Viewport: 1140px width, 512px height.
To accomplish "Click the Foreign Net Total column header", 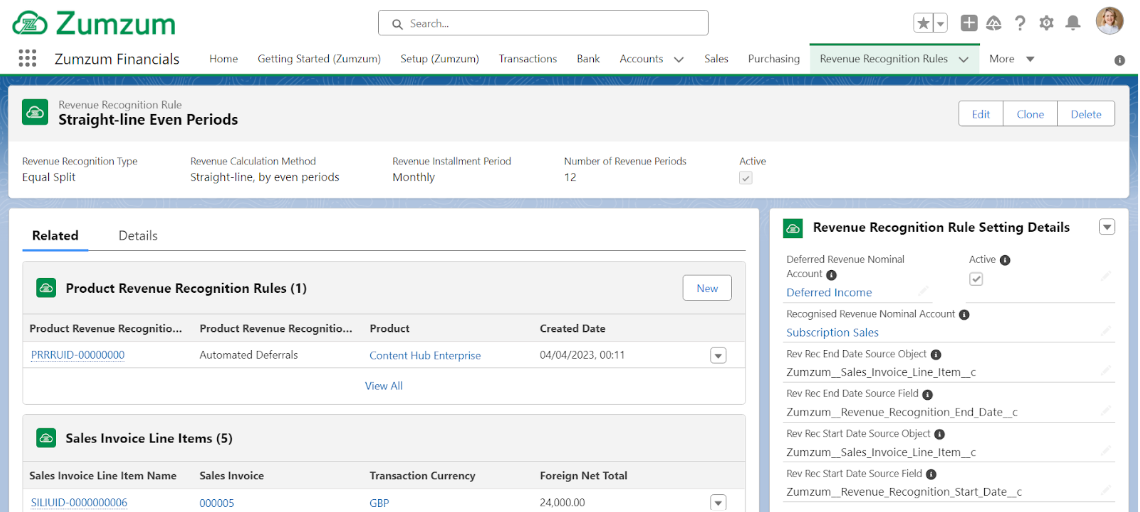I will pyautogui.click(x=584, y=476).
